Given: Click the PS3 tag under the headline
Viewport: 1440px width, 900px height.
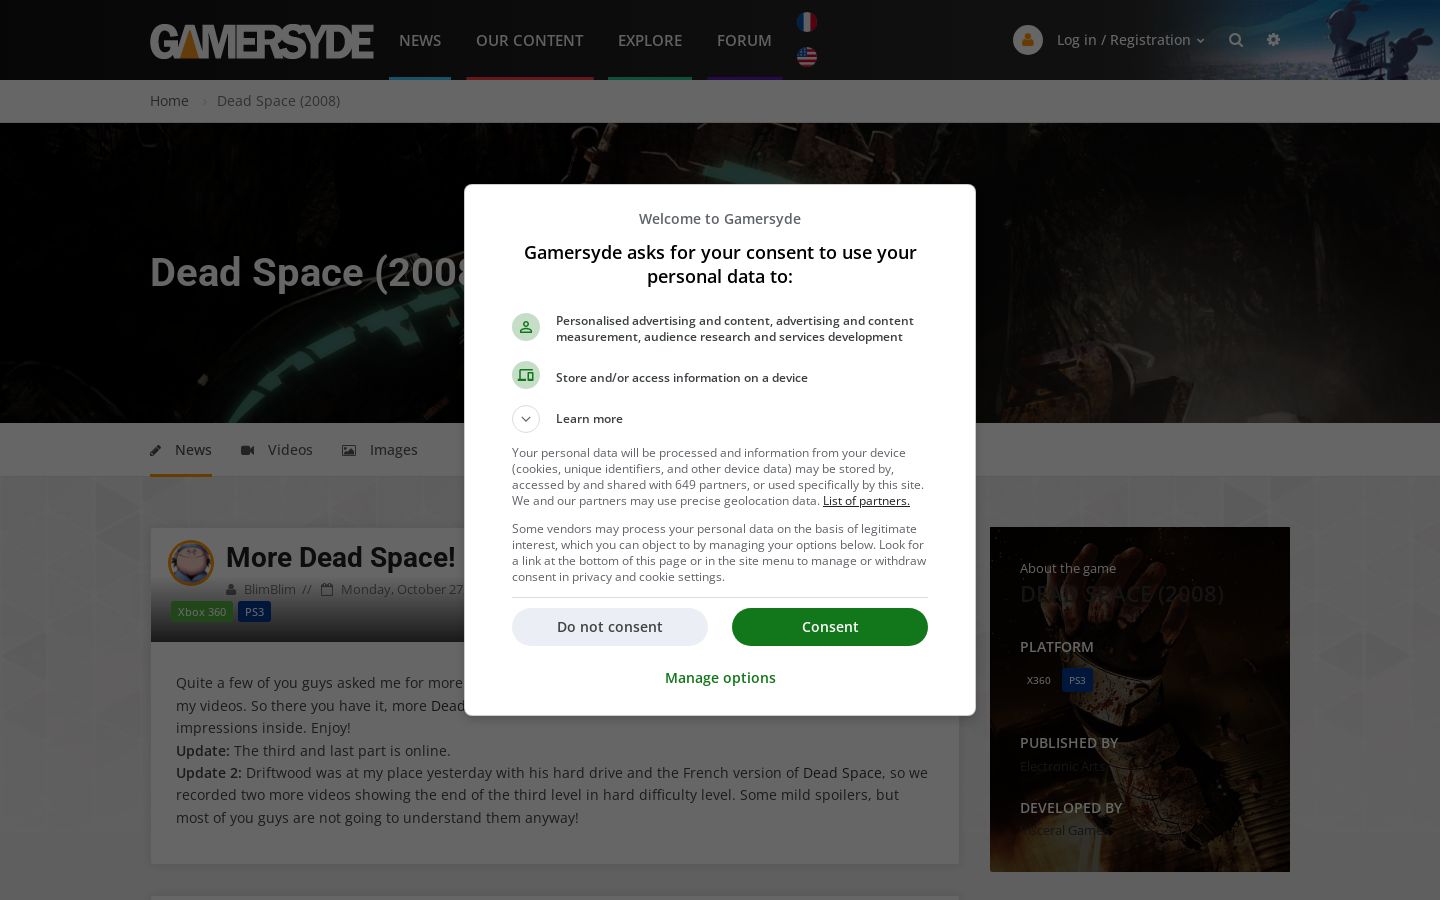Looking at the screenshot, I should (x=255, y=612).
